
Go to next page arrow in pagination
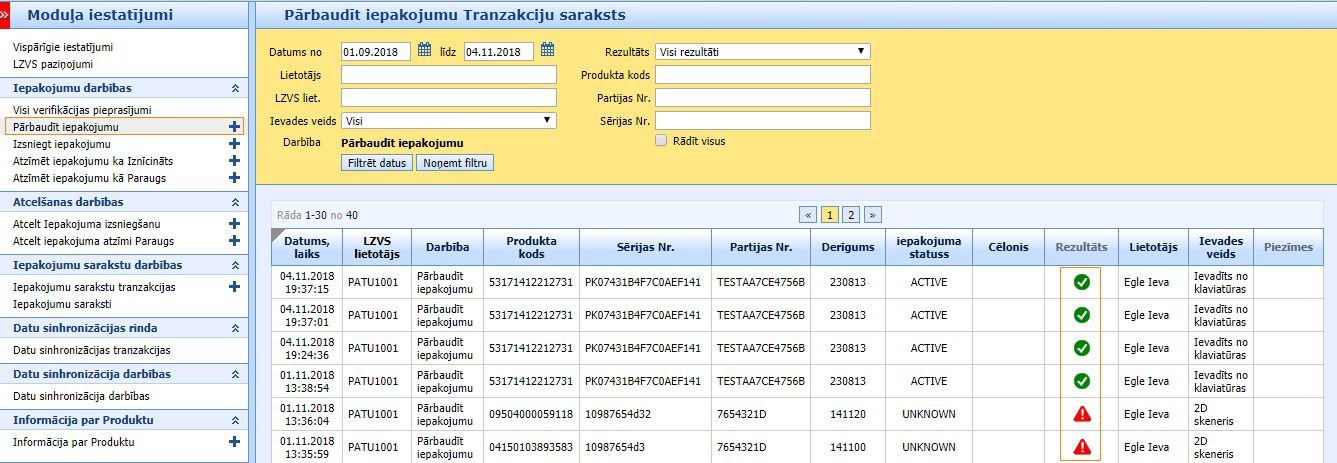click(873, 214)
